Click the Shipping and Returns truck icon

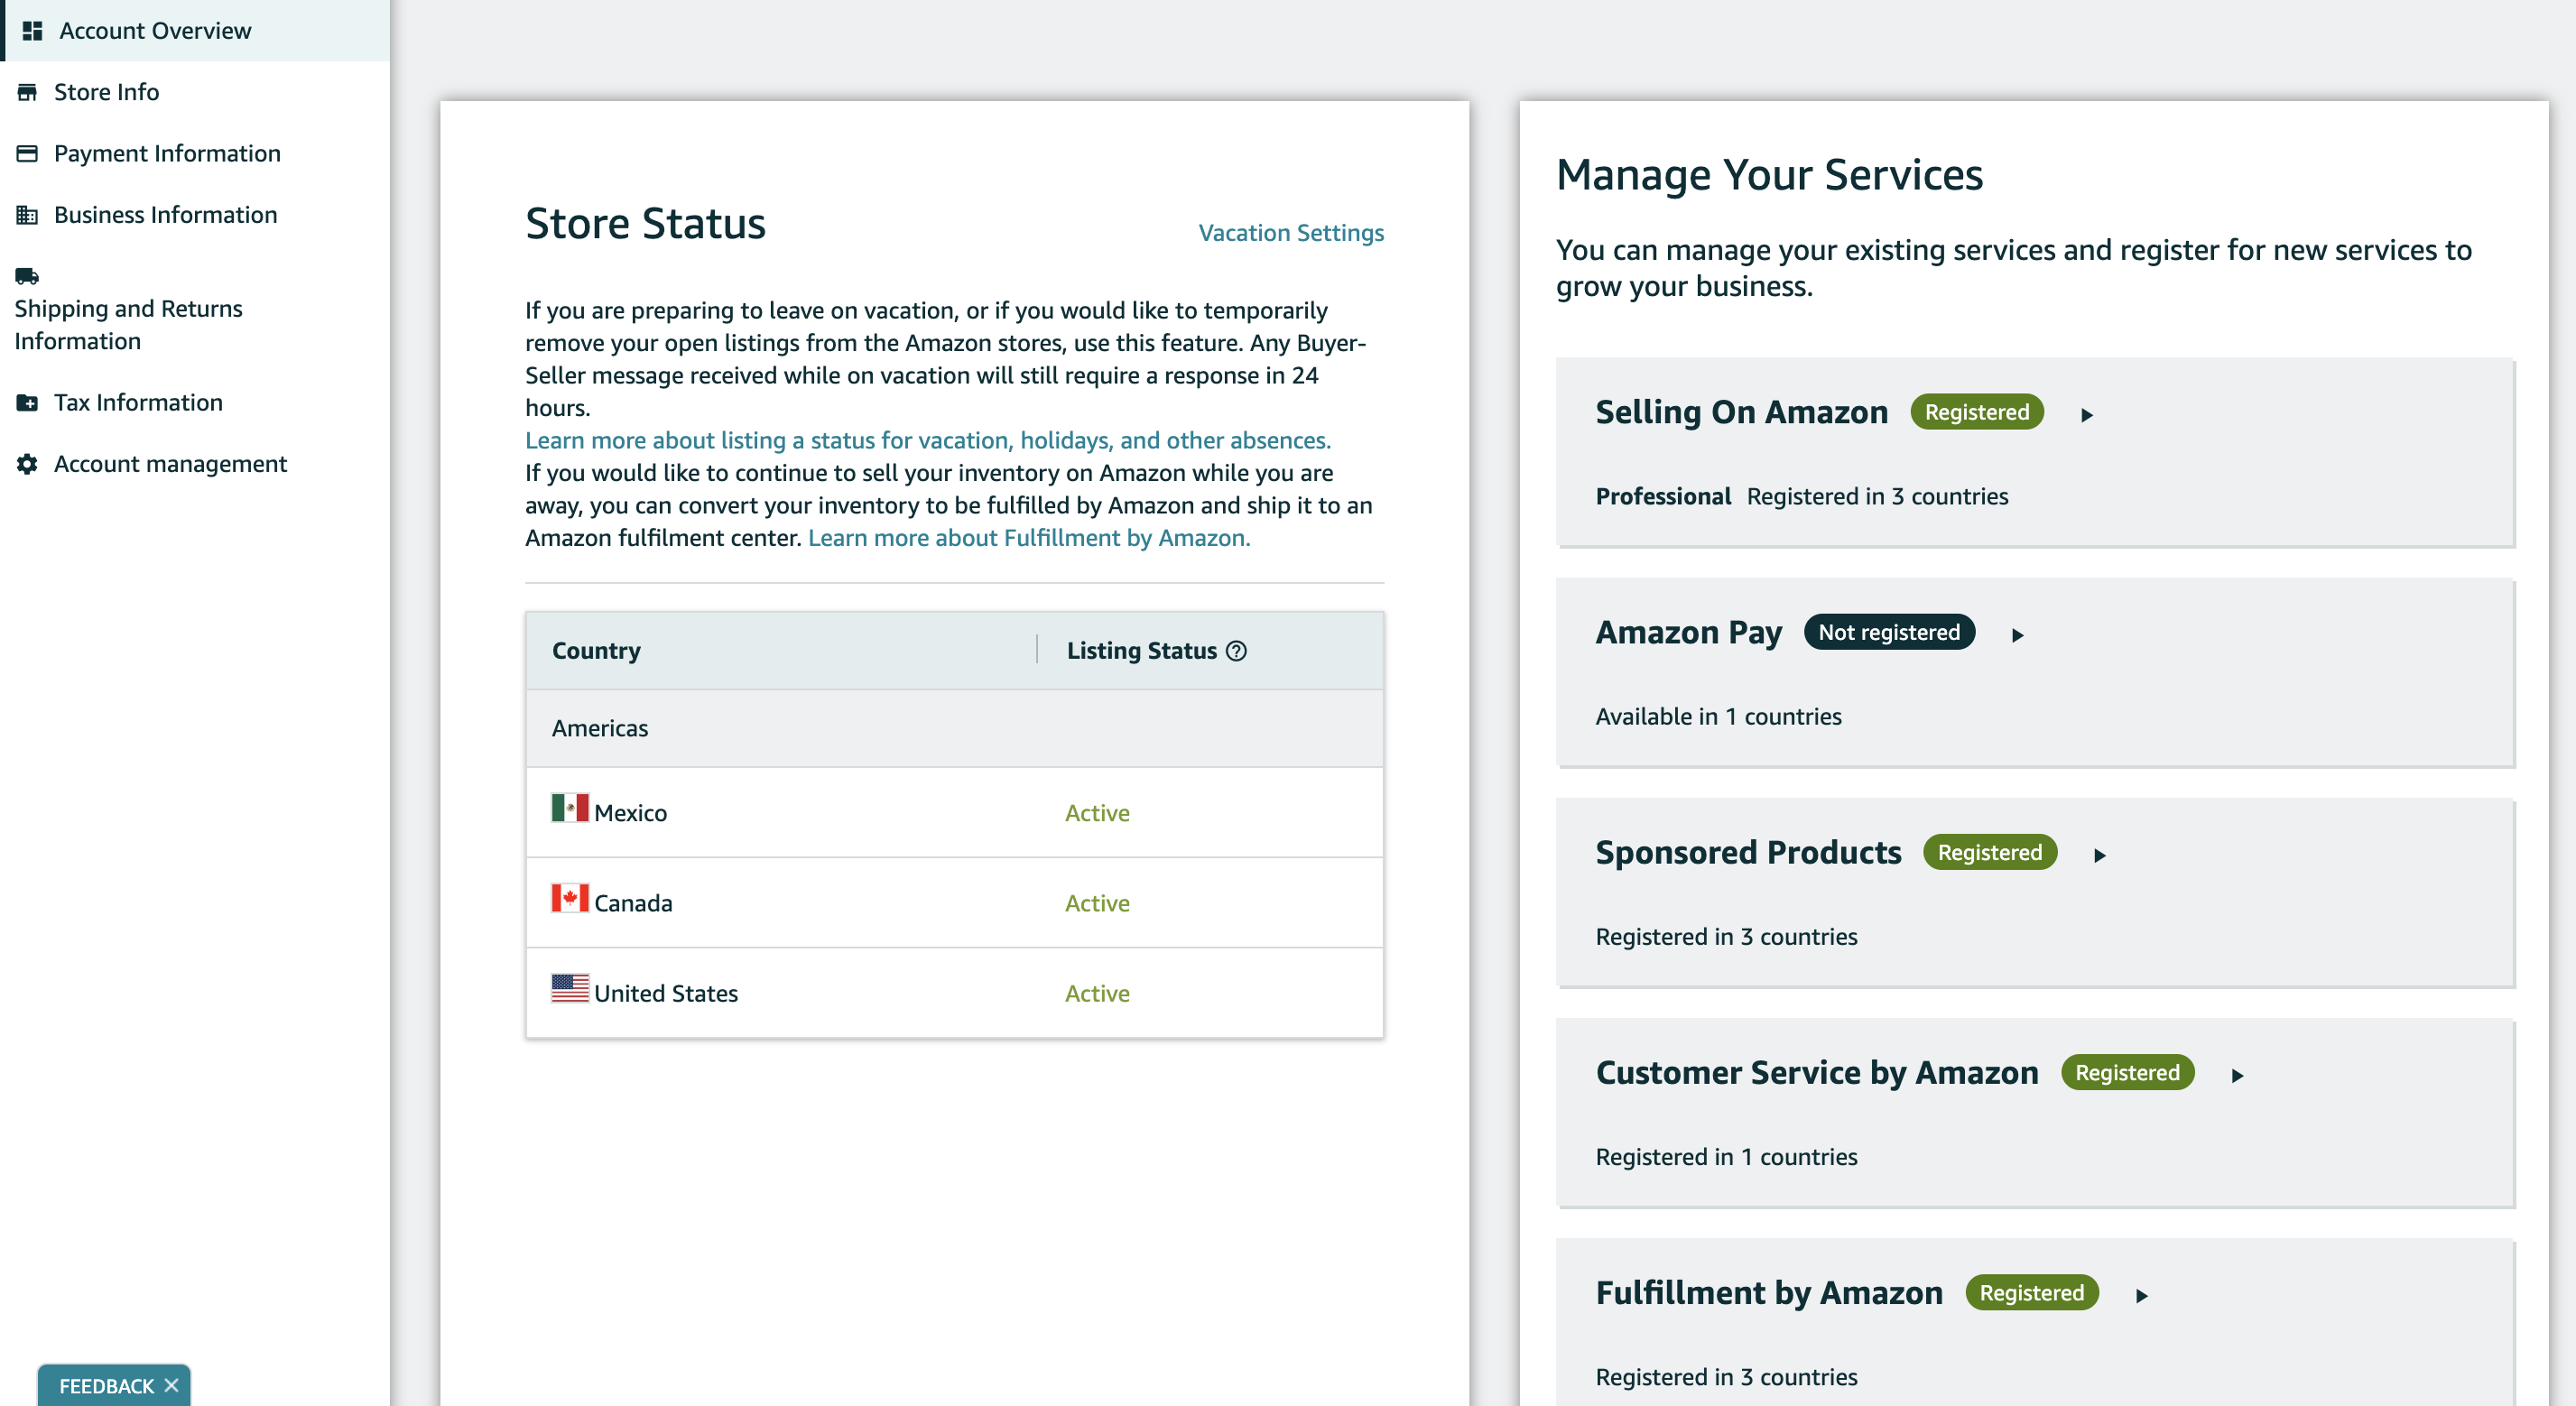[27, 276]
